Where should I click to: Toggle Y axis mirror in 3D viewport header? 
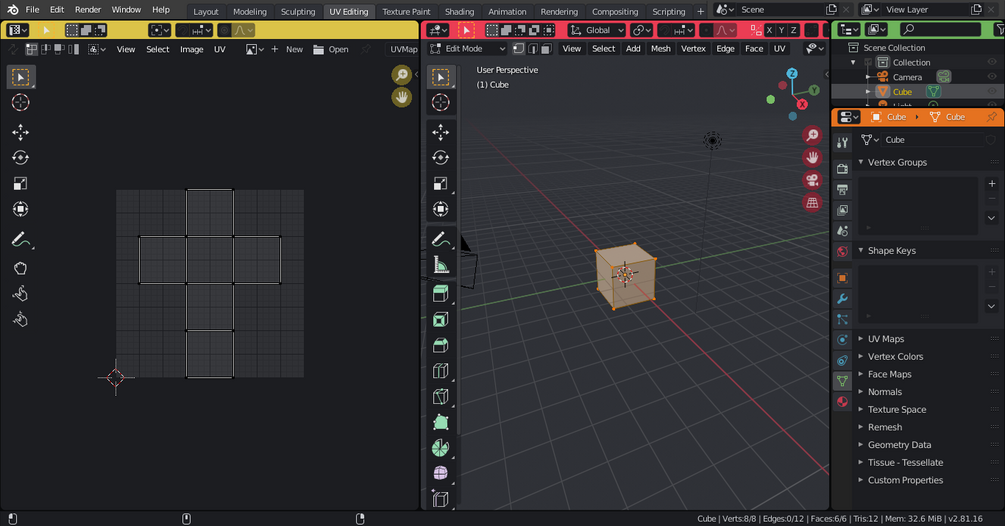781,30
